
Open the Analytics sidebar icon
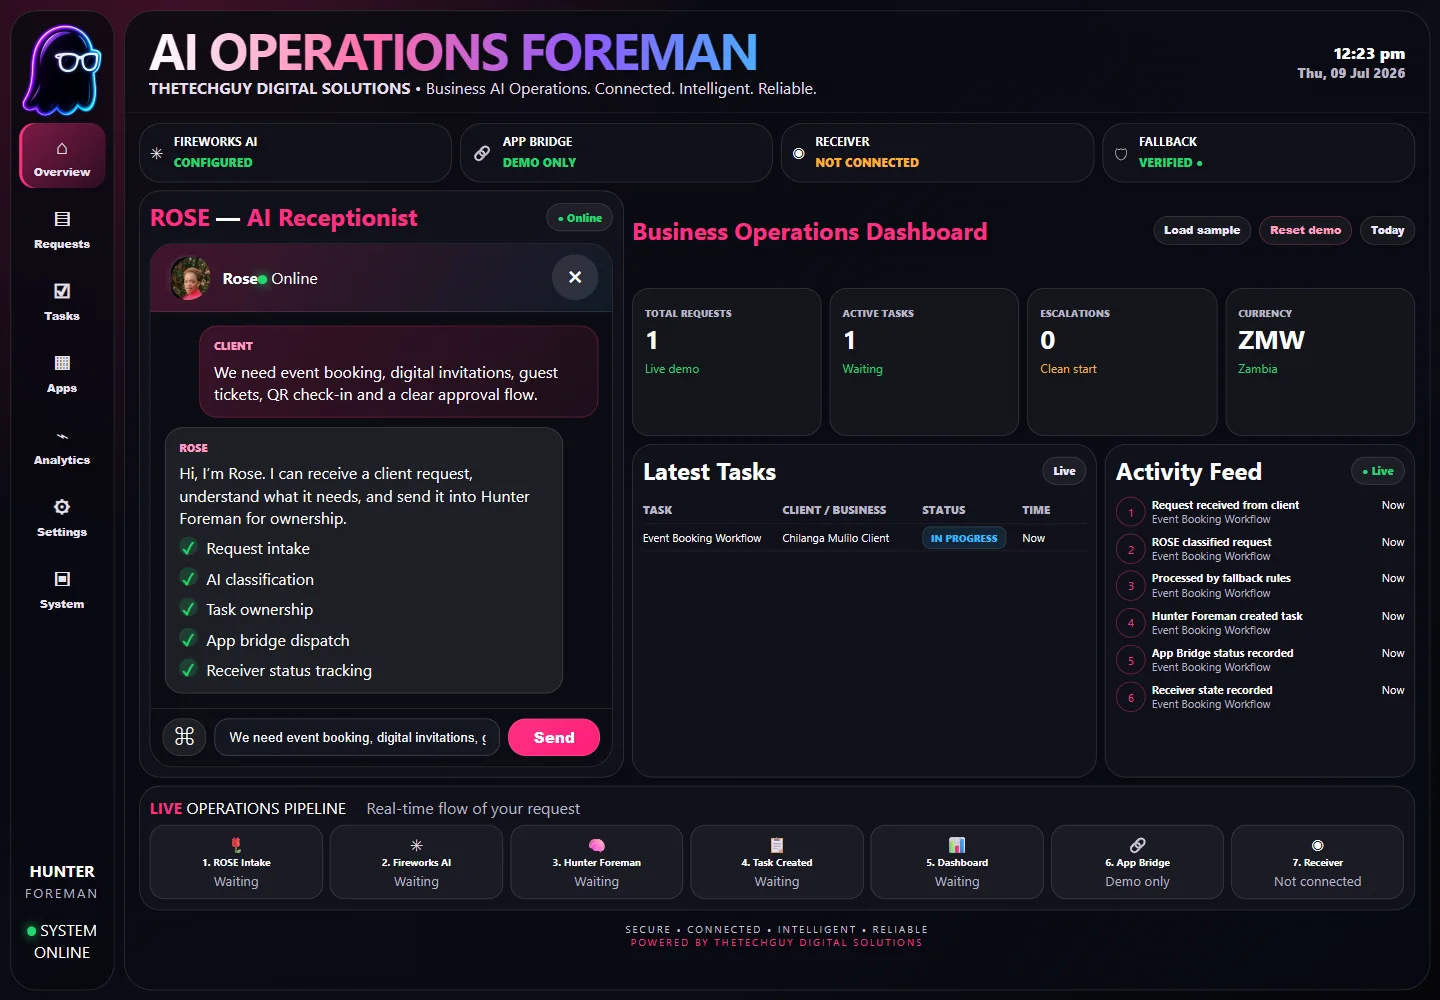click(x=62, y=436)
